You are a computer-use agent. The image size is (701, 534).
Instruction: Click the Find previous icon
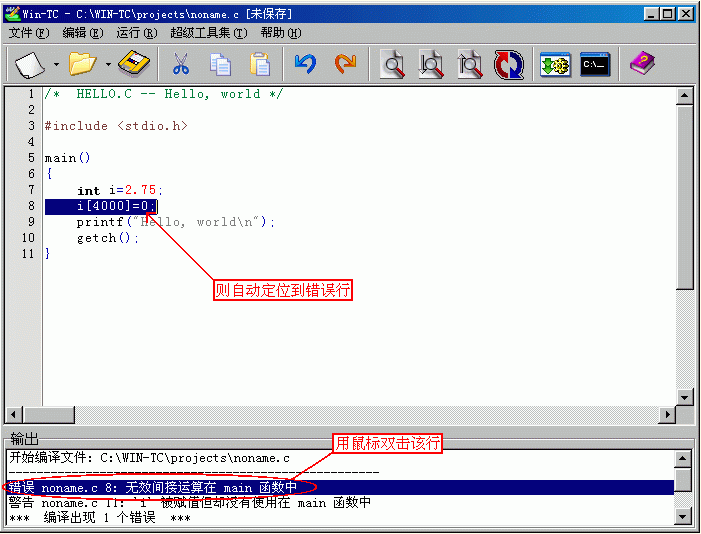[x=469, y=64]
